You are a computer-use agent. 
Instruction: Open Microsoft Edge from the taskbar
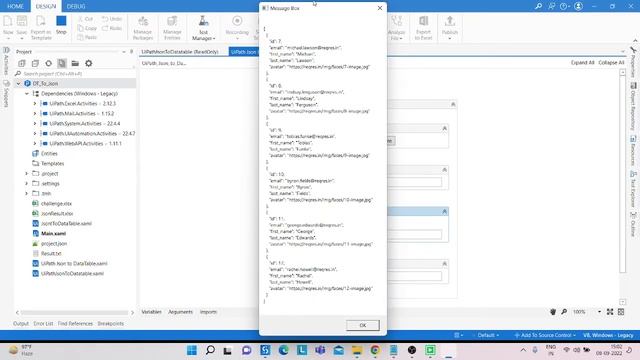[x=283, y=350]
